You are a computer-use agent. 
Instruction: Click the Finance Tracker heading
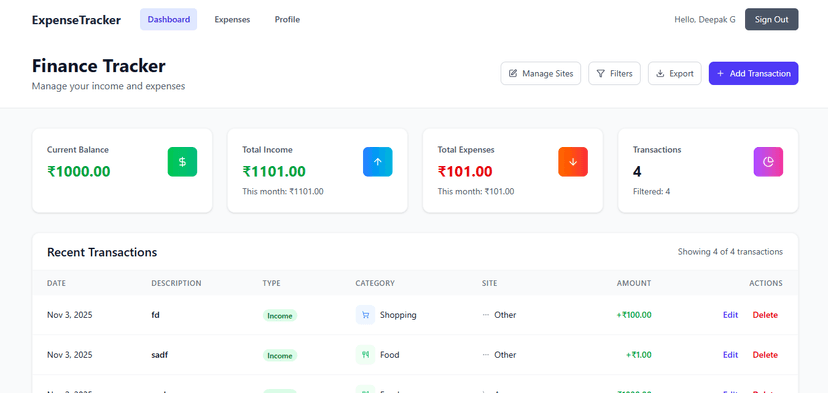[x=99, y=66]
